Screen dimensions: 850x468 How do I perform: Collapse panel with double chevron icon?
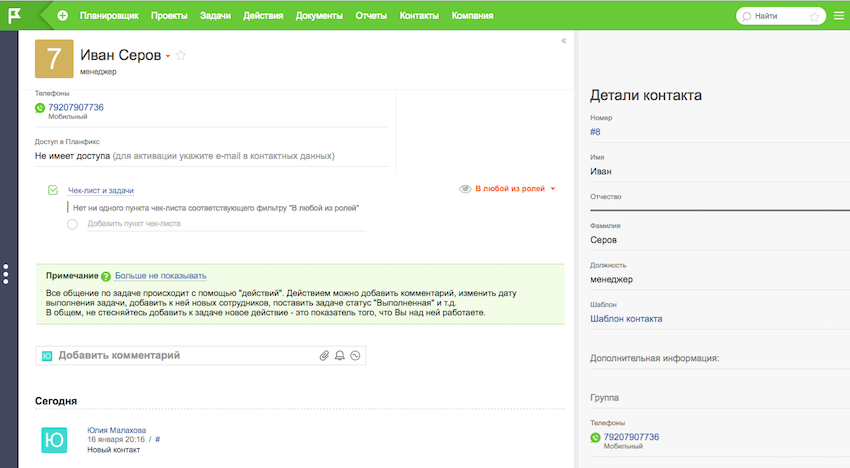tap(564, 41)
